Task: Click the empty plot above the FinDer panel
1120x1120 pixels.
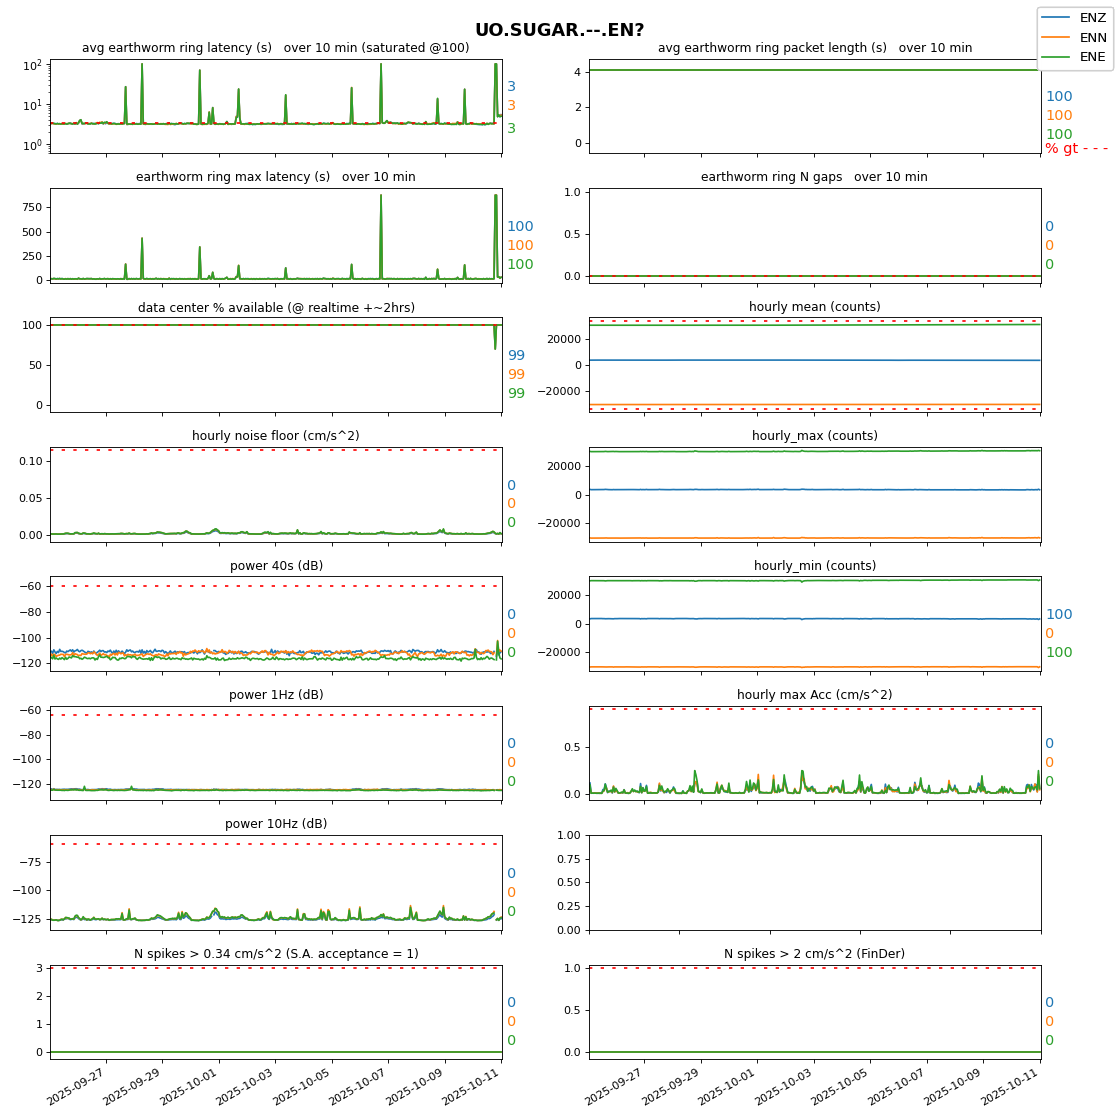Action: [814, 882]
